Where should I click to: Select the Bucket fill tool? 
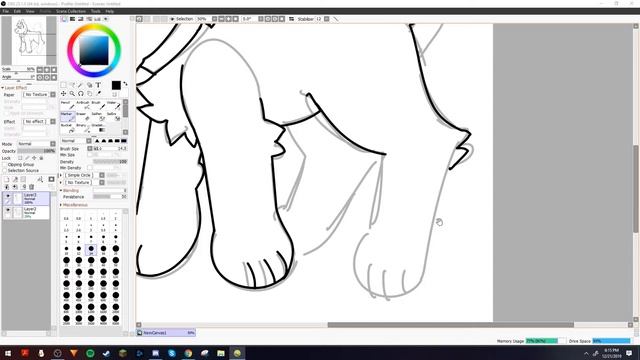(x=68, y=128)
